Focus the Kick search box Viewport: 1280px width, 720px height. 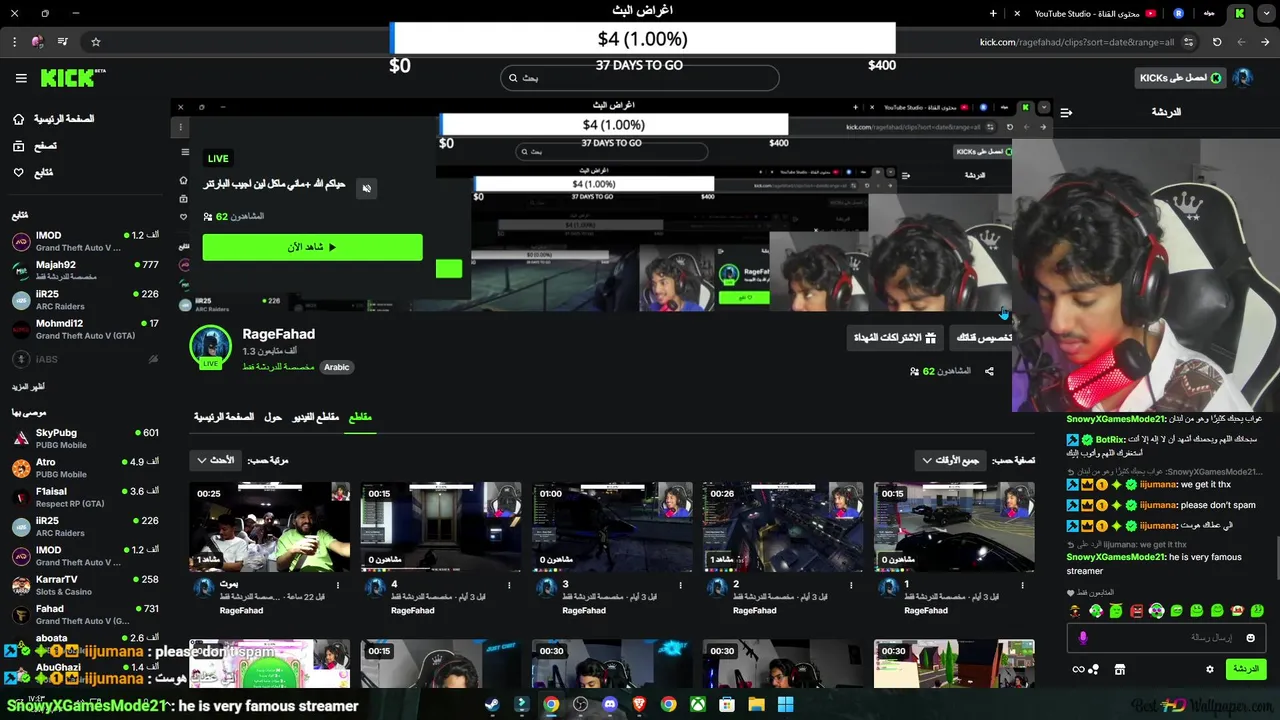640,78
